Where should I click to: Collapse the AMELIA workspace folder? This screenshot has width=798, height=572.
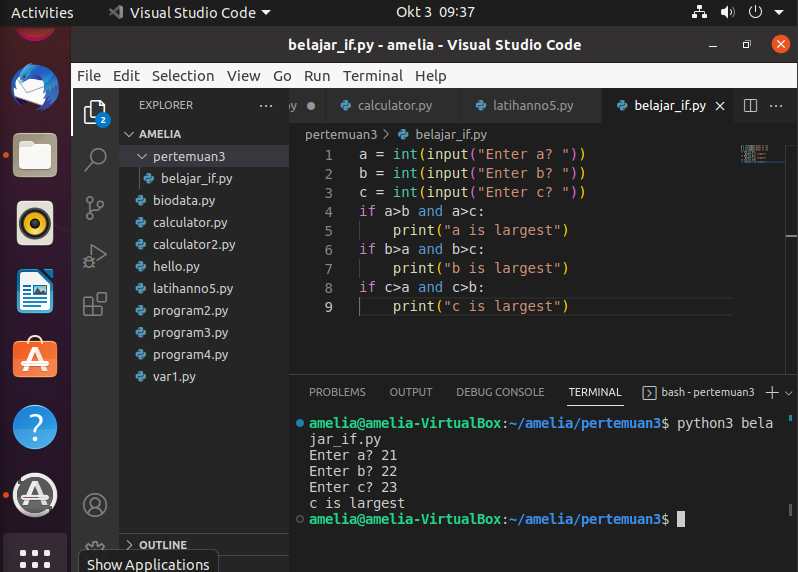(x=129, y=134)
